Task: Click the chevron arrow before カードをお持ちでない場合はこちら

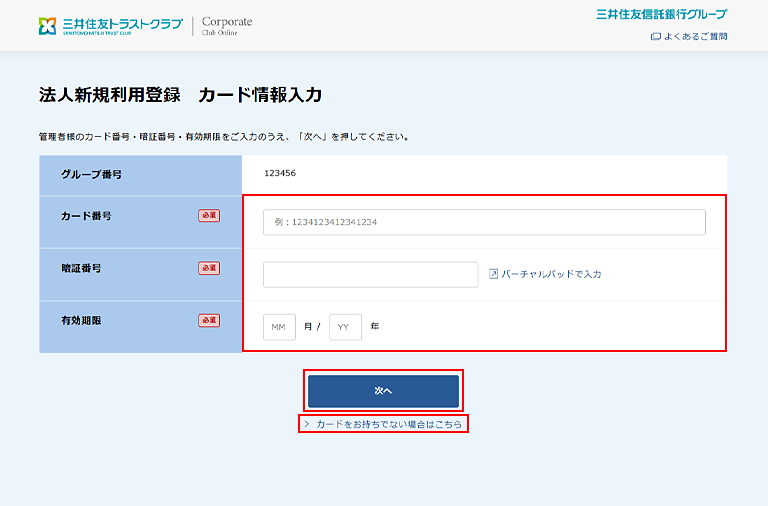Action: 307,424
